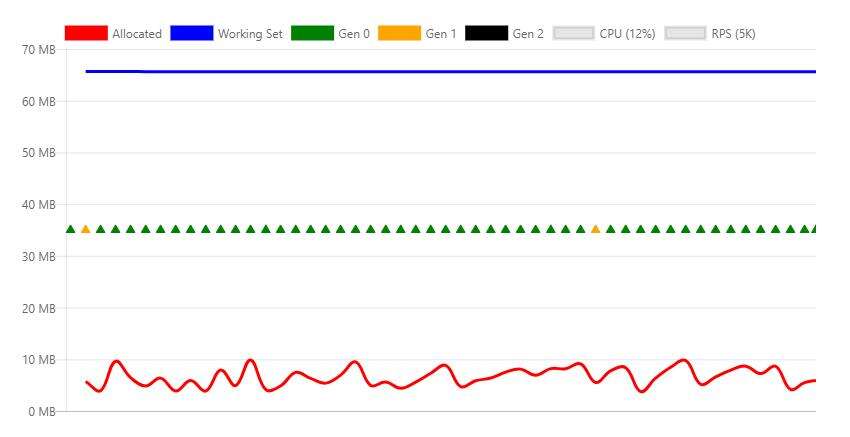This screenshot has width=850, height=437.
Task: Click the Gen 0 legend label
Action: pyautogui.click(x=354, y=34)
